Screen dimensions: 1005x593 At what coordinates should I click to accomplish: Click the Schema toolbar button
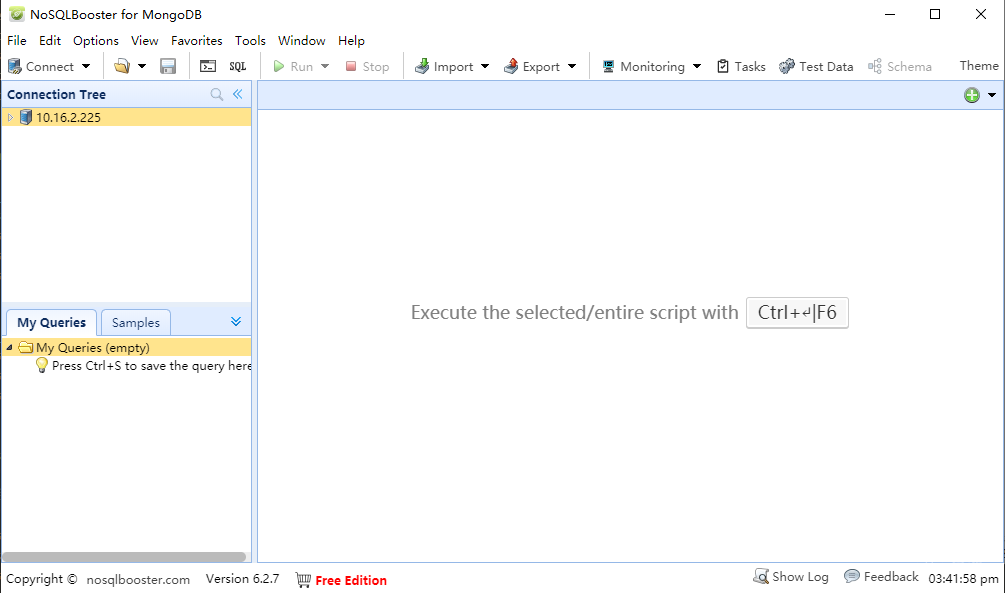point(900,67)
